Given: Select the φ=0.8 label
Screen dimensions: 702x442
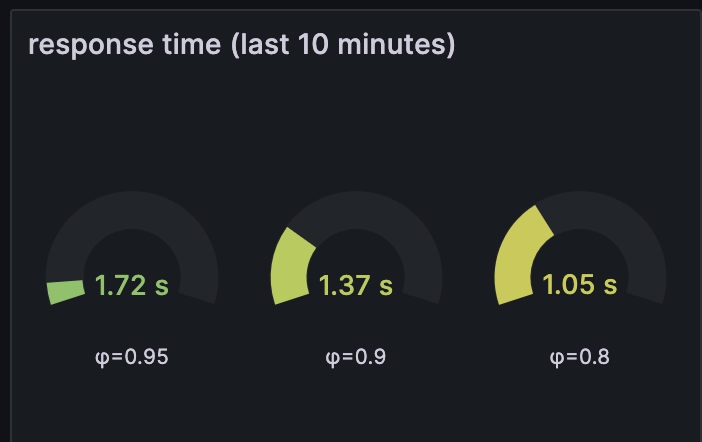Looking at the screenshot, I should (579, 357).
